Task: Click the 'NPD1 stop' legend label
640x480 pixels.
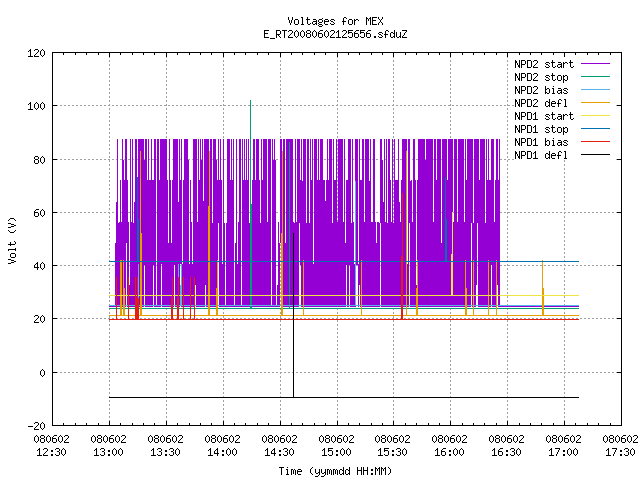Action: (x=541, y=129)
